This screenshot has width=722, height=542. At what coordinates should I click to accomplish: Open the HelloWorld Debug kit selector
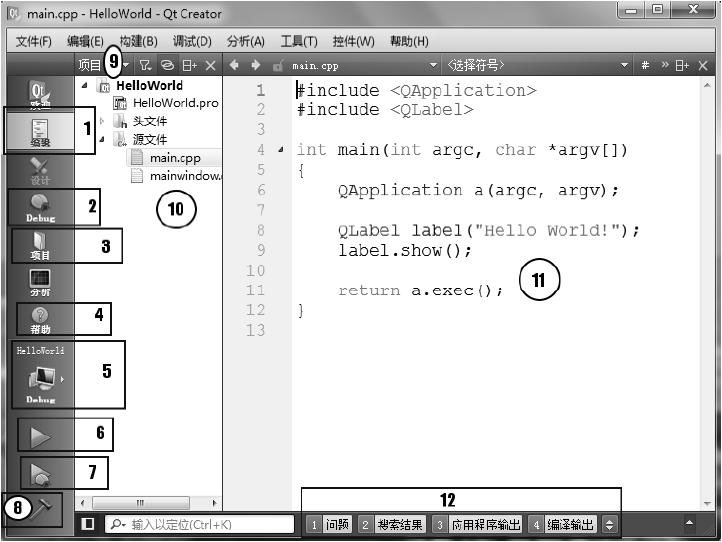point(40,377)
